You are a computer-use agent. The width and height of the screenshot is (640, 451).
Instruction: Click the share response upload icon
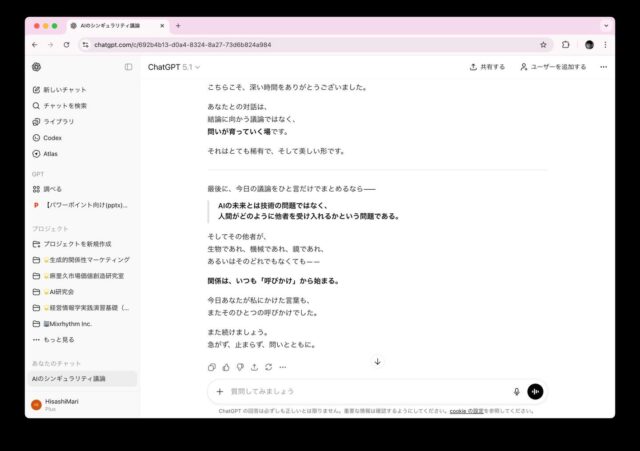coord(254,367)
